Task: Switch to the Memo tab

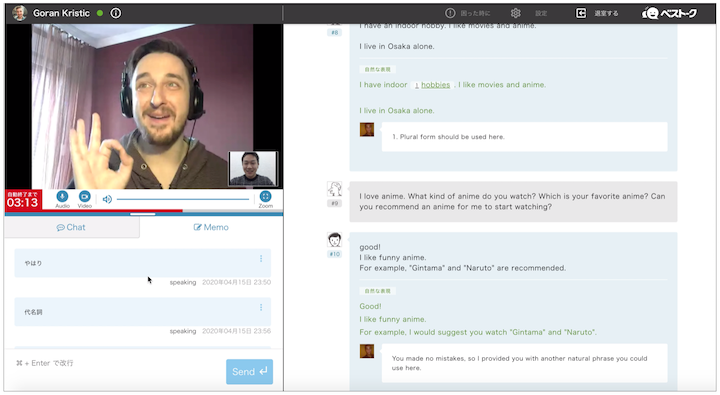Action: click(x=211, y=227)
